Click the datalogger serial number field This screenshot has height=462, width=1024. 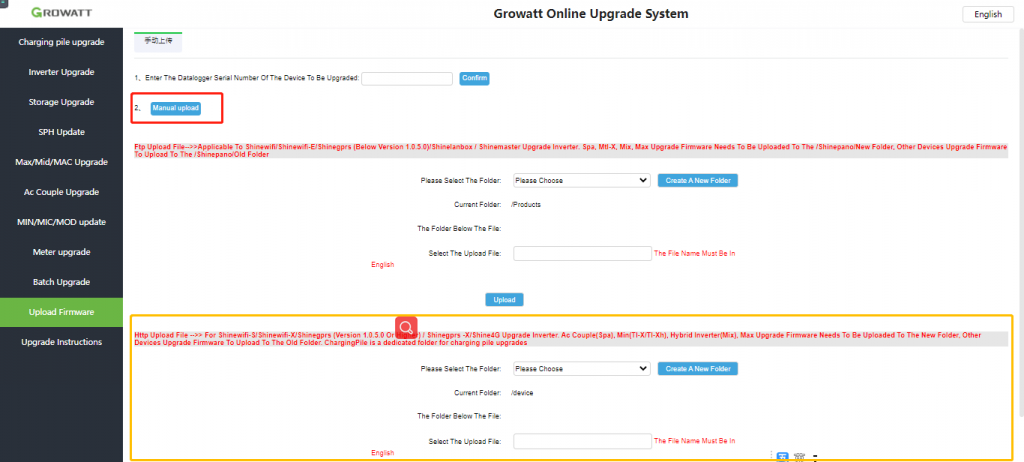pyautogui.click(x=407, y=78)
